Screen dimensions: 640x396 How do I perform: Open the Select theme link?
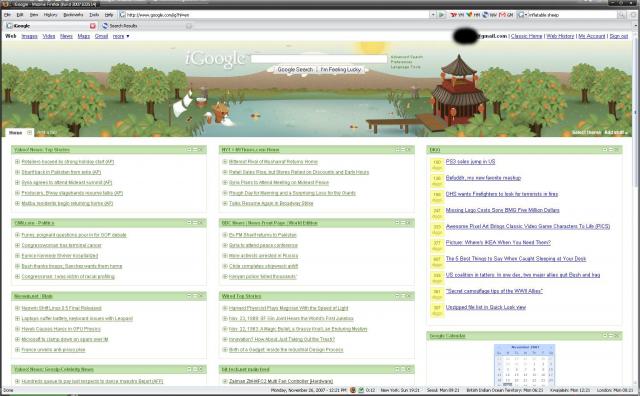[x=587, y=133]
